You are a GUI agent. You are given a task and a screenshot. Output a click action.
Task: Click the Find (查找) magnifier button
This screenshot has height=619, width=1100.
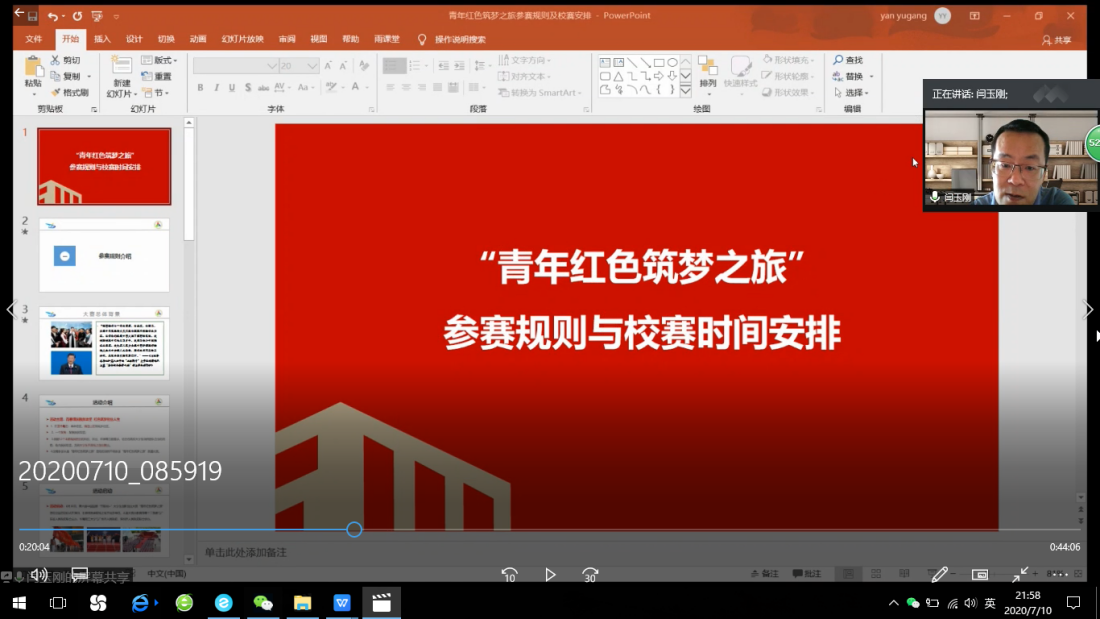(x=847, y=60)
